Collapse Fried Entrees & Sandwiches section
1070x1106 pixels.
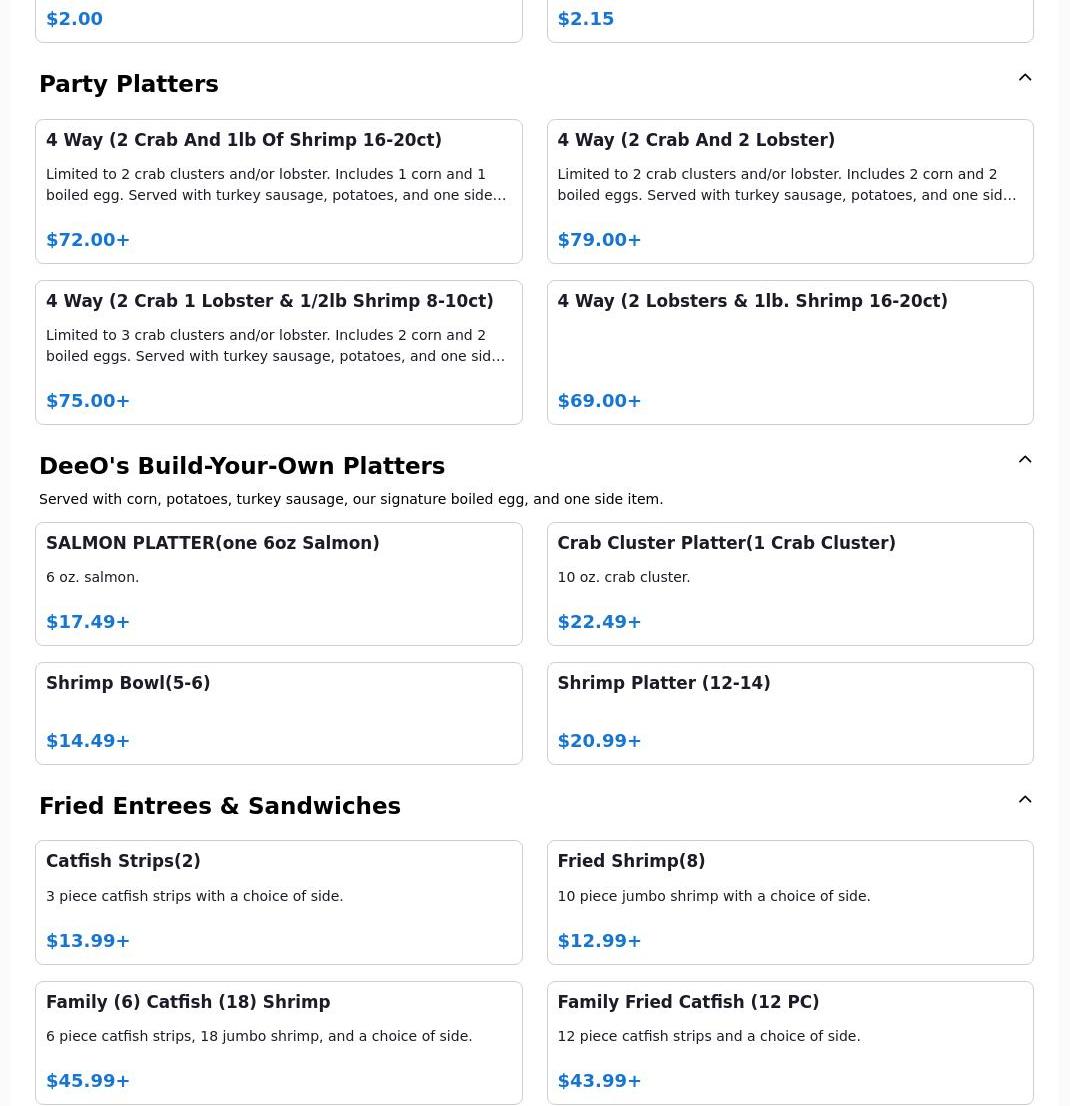[1025, 800]
